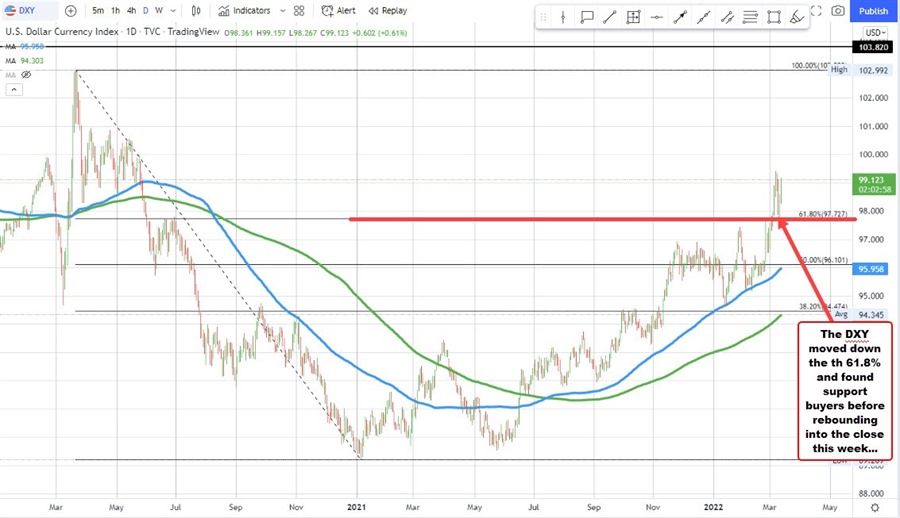This screenshot has height=518, width=900.
Task: Click the 103.820 price label
Action: pyautogui.click(x=873, y=47)
